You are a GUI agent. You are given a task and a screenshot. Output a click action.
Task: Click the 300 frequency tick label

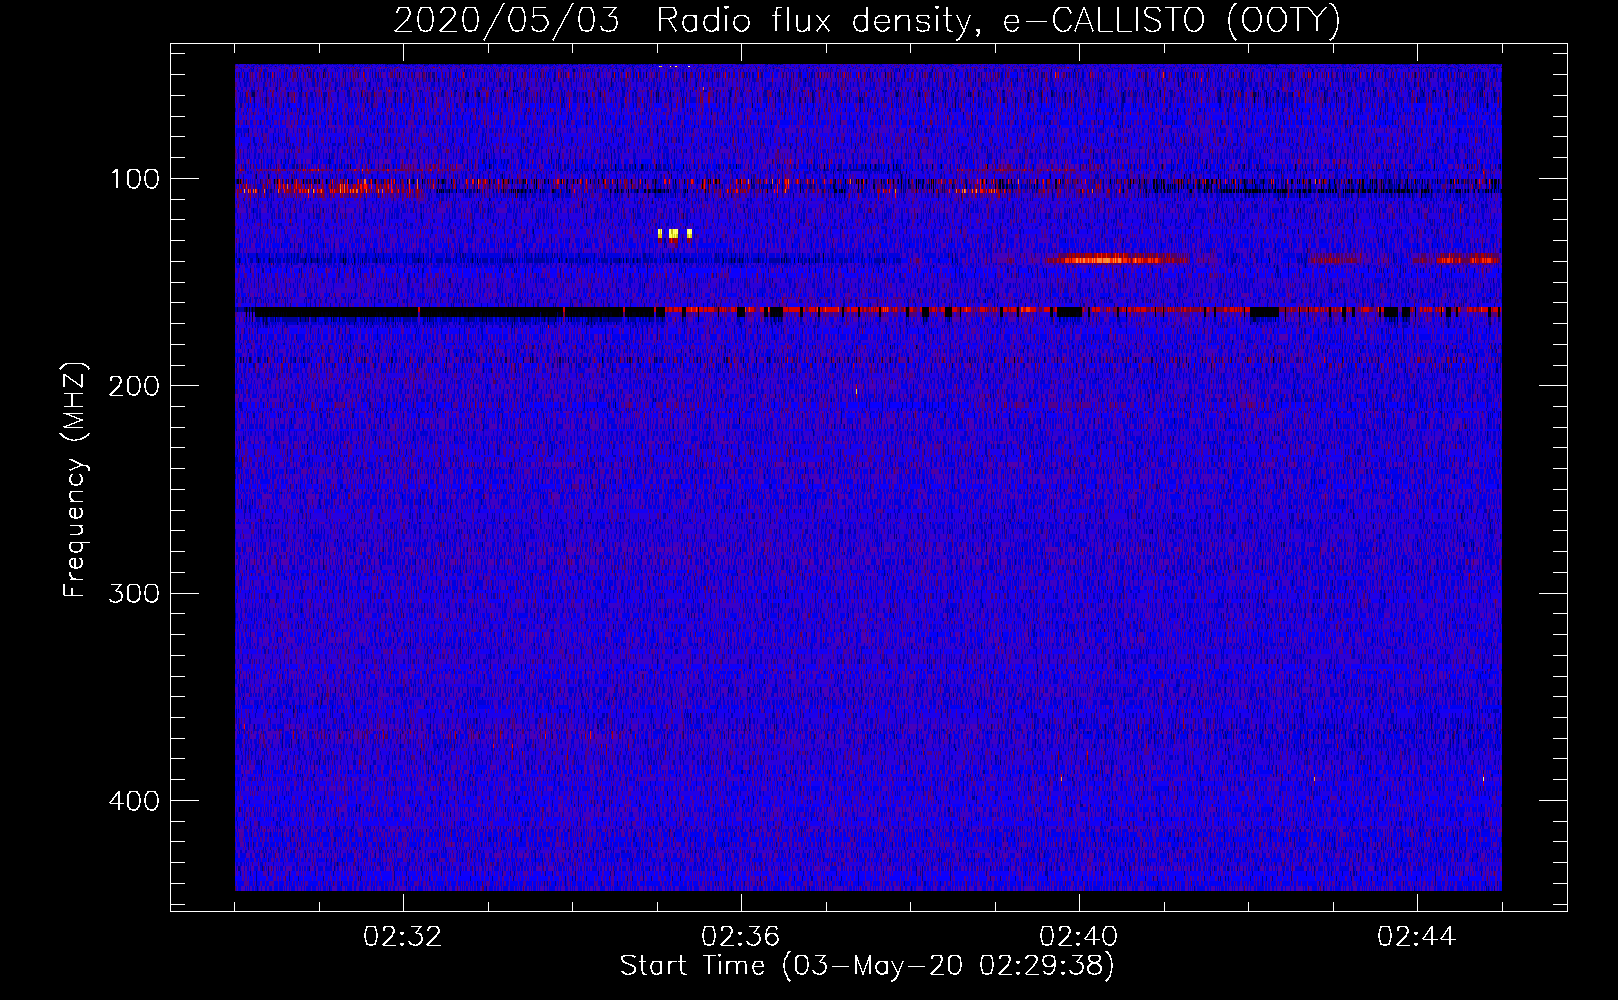[x=134, y=593]
